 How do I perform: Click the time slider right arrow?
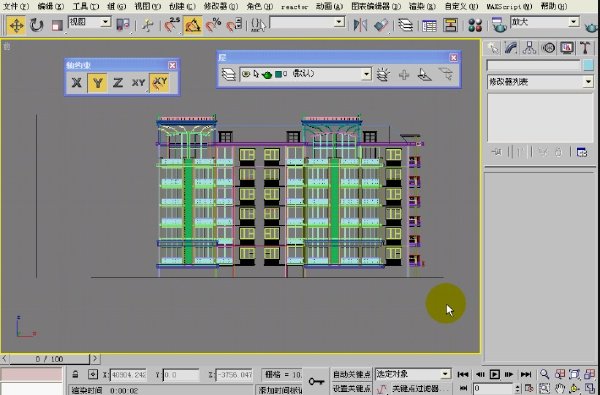(x=95, y=359)
